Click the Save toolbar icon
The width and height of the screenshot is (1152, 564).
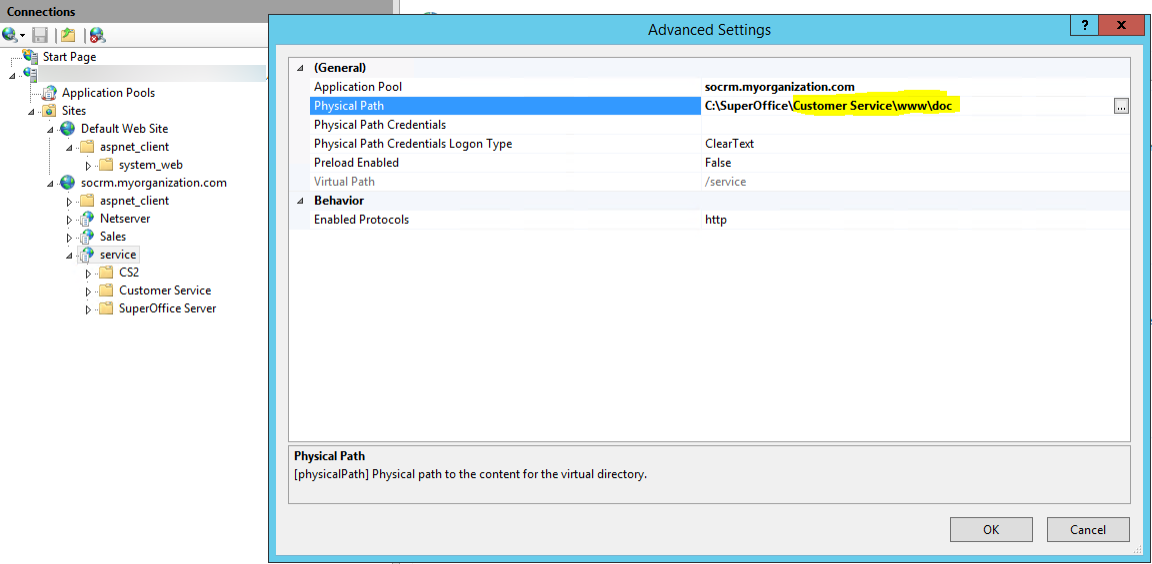pyautogui.click(x=40, y=35)
